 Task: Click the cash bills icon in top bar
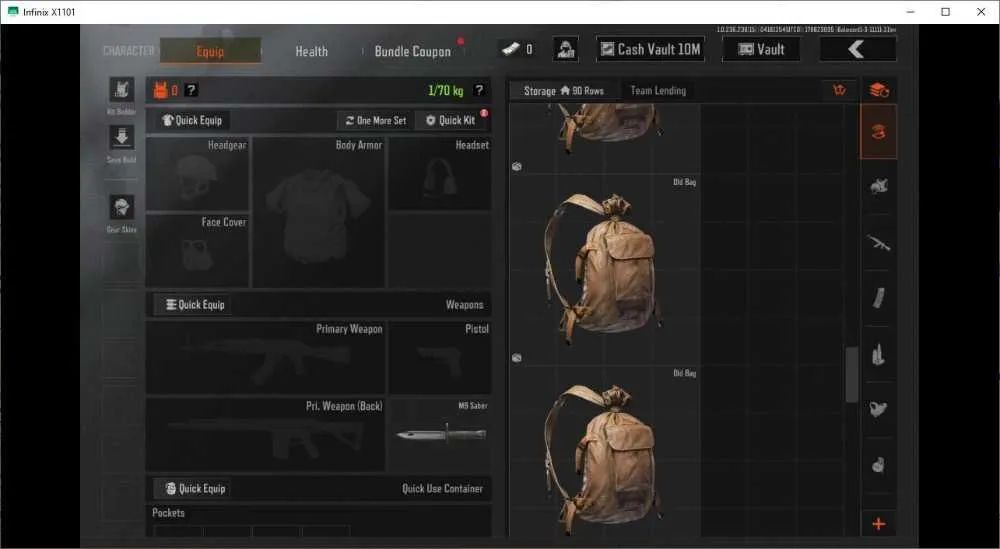[x=511, y=49]
